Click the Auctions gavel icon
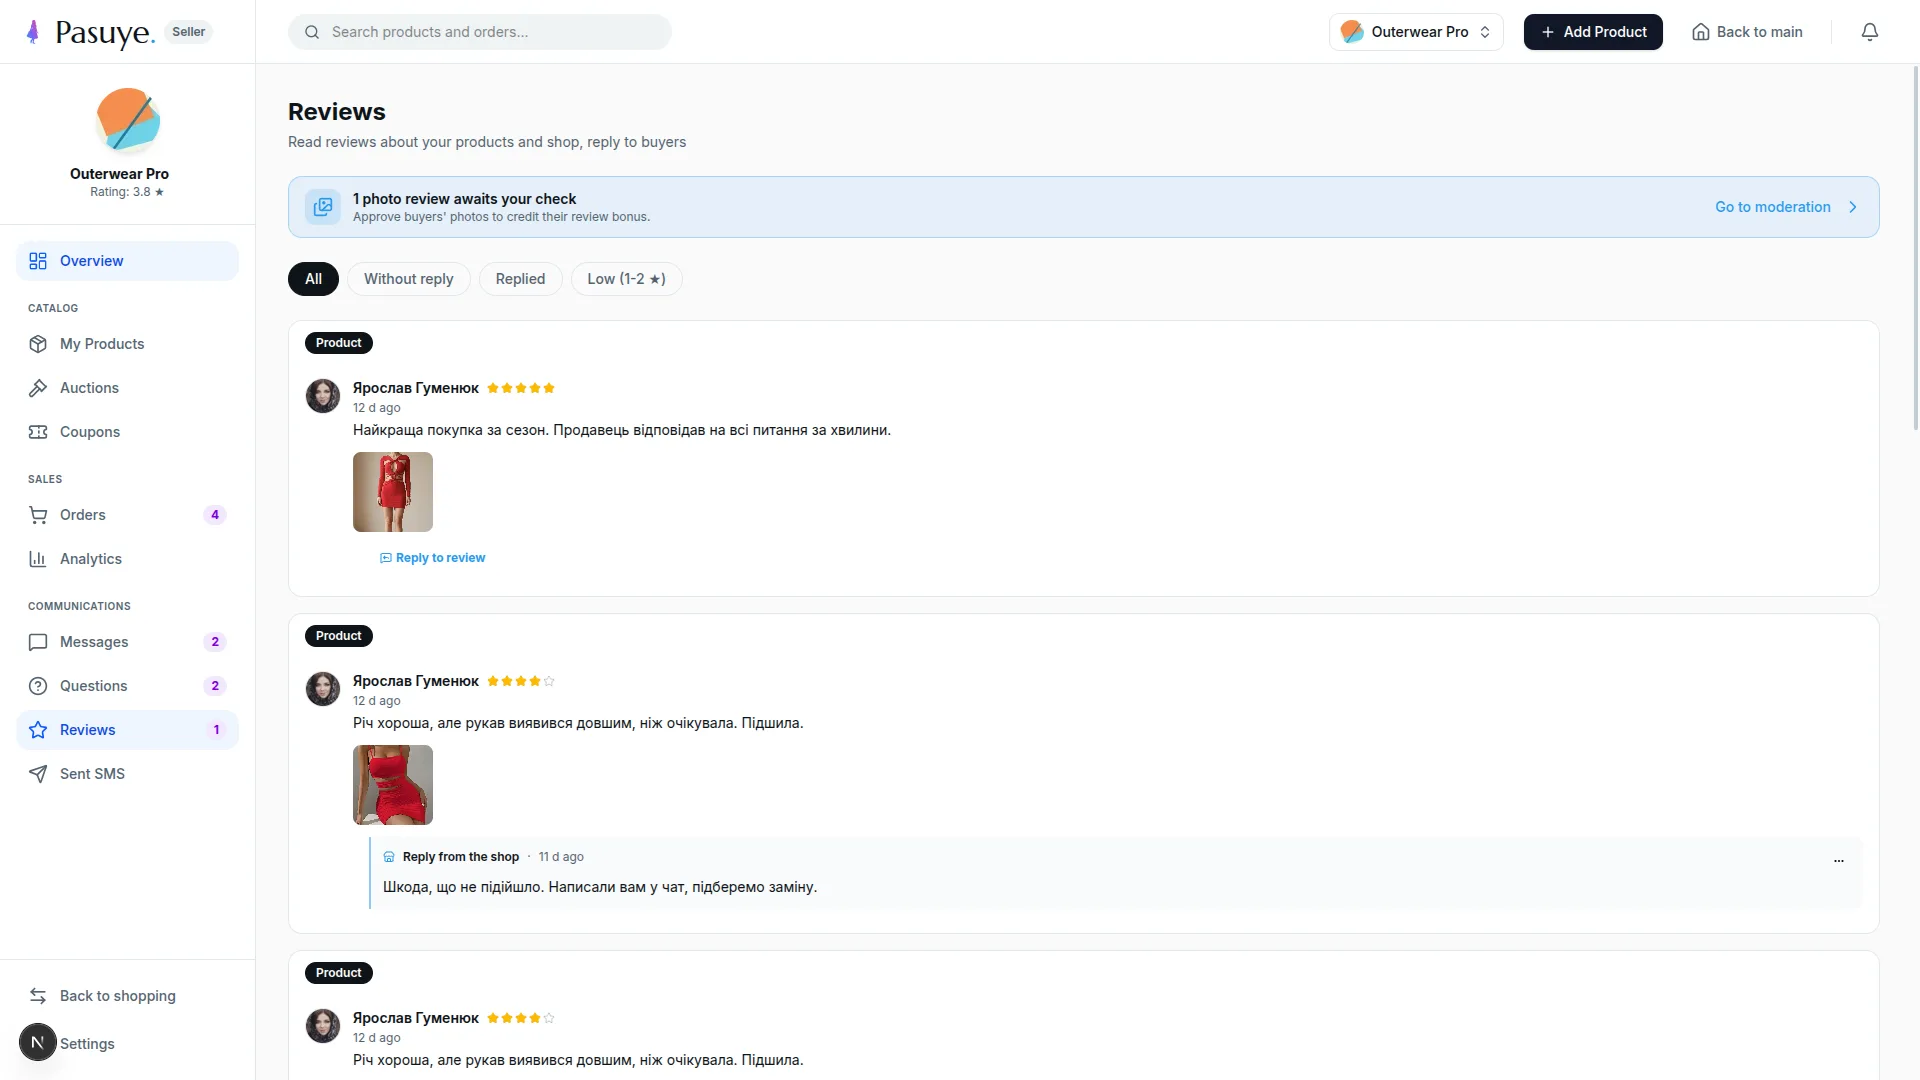This screenshot has height=1080, width=1920. pyautogui.click(x=38, y=388)
